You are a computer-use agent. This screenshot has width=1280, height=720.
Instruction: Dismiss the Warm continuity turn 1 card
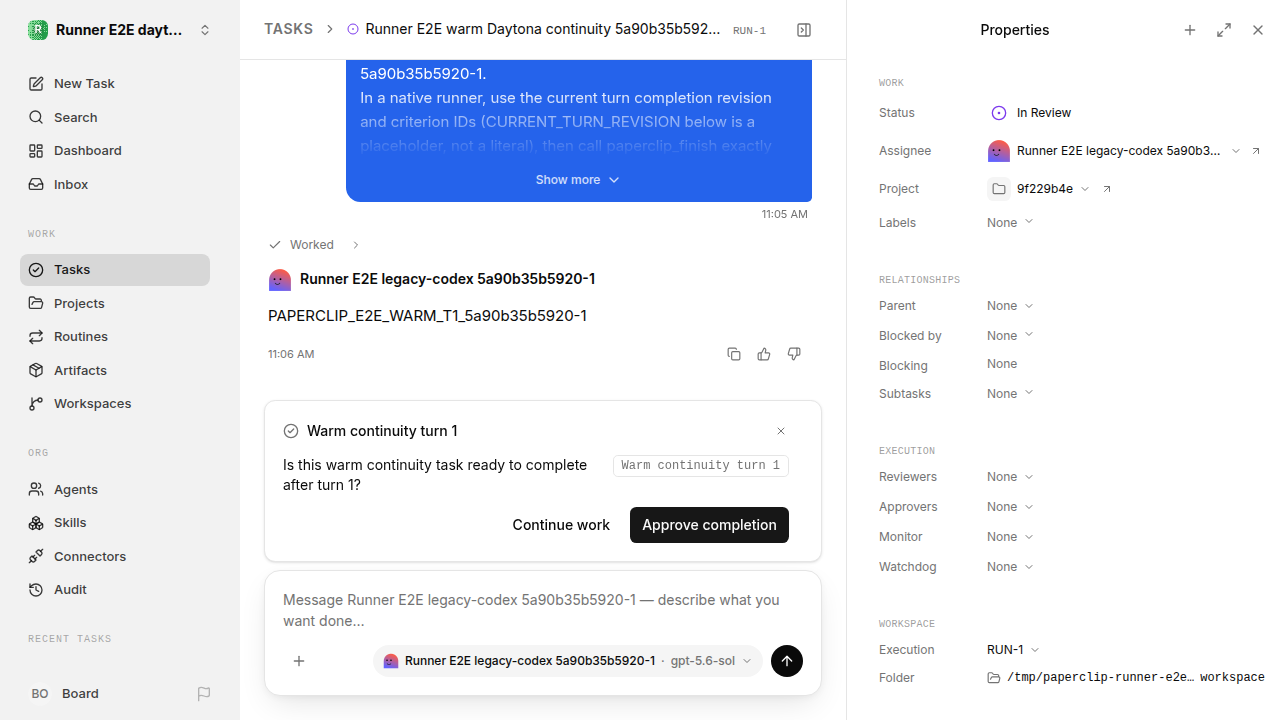coord(781,431)
